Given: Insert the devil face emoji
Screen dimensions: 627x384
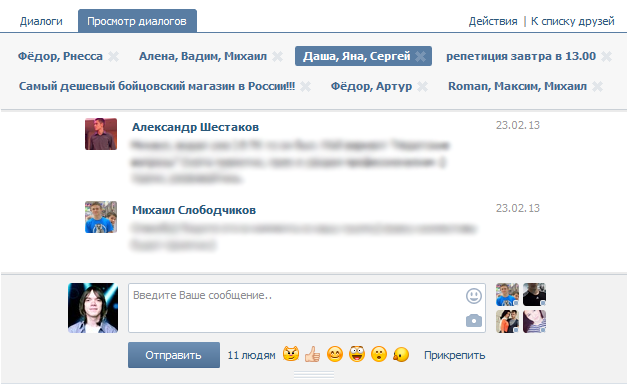Looking at the screenshot, I should click(x=291, y=354).
